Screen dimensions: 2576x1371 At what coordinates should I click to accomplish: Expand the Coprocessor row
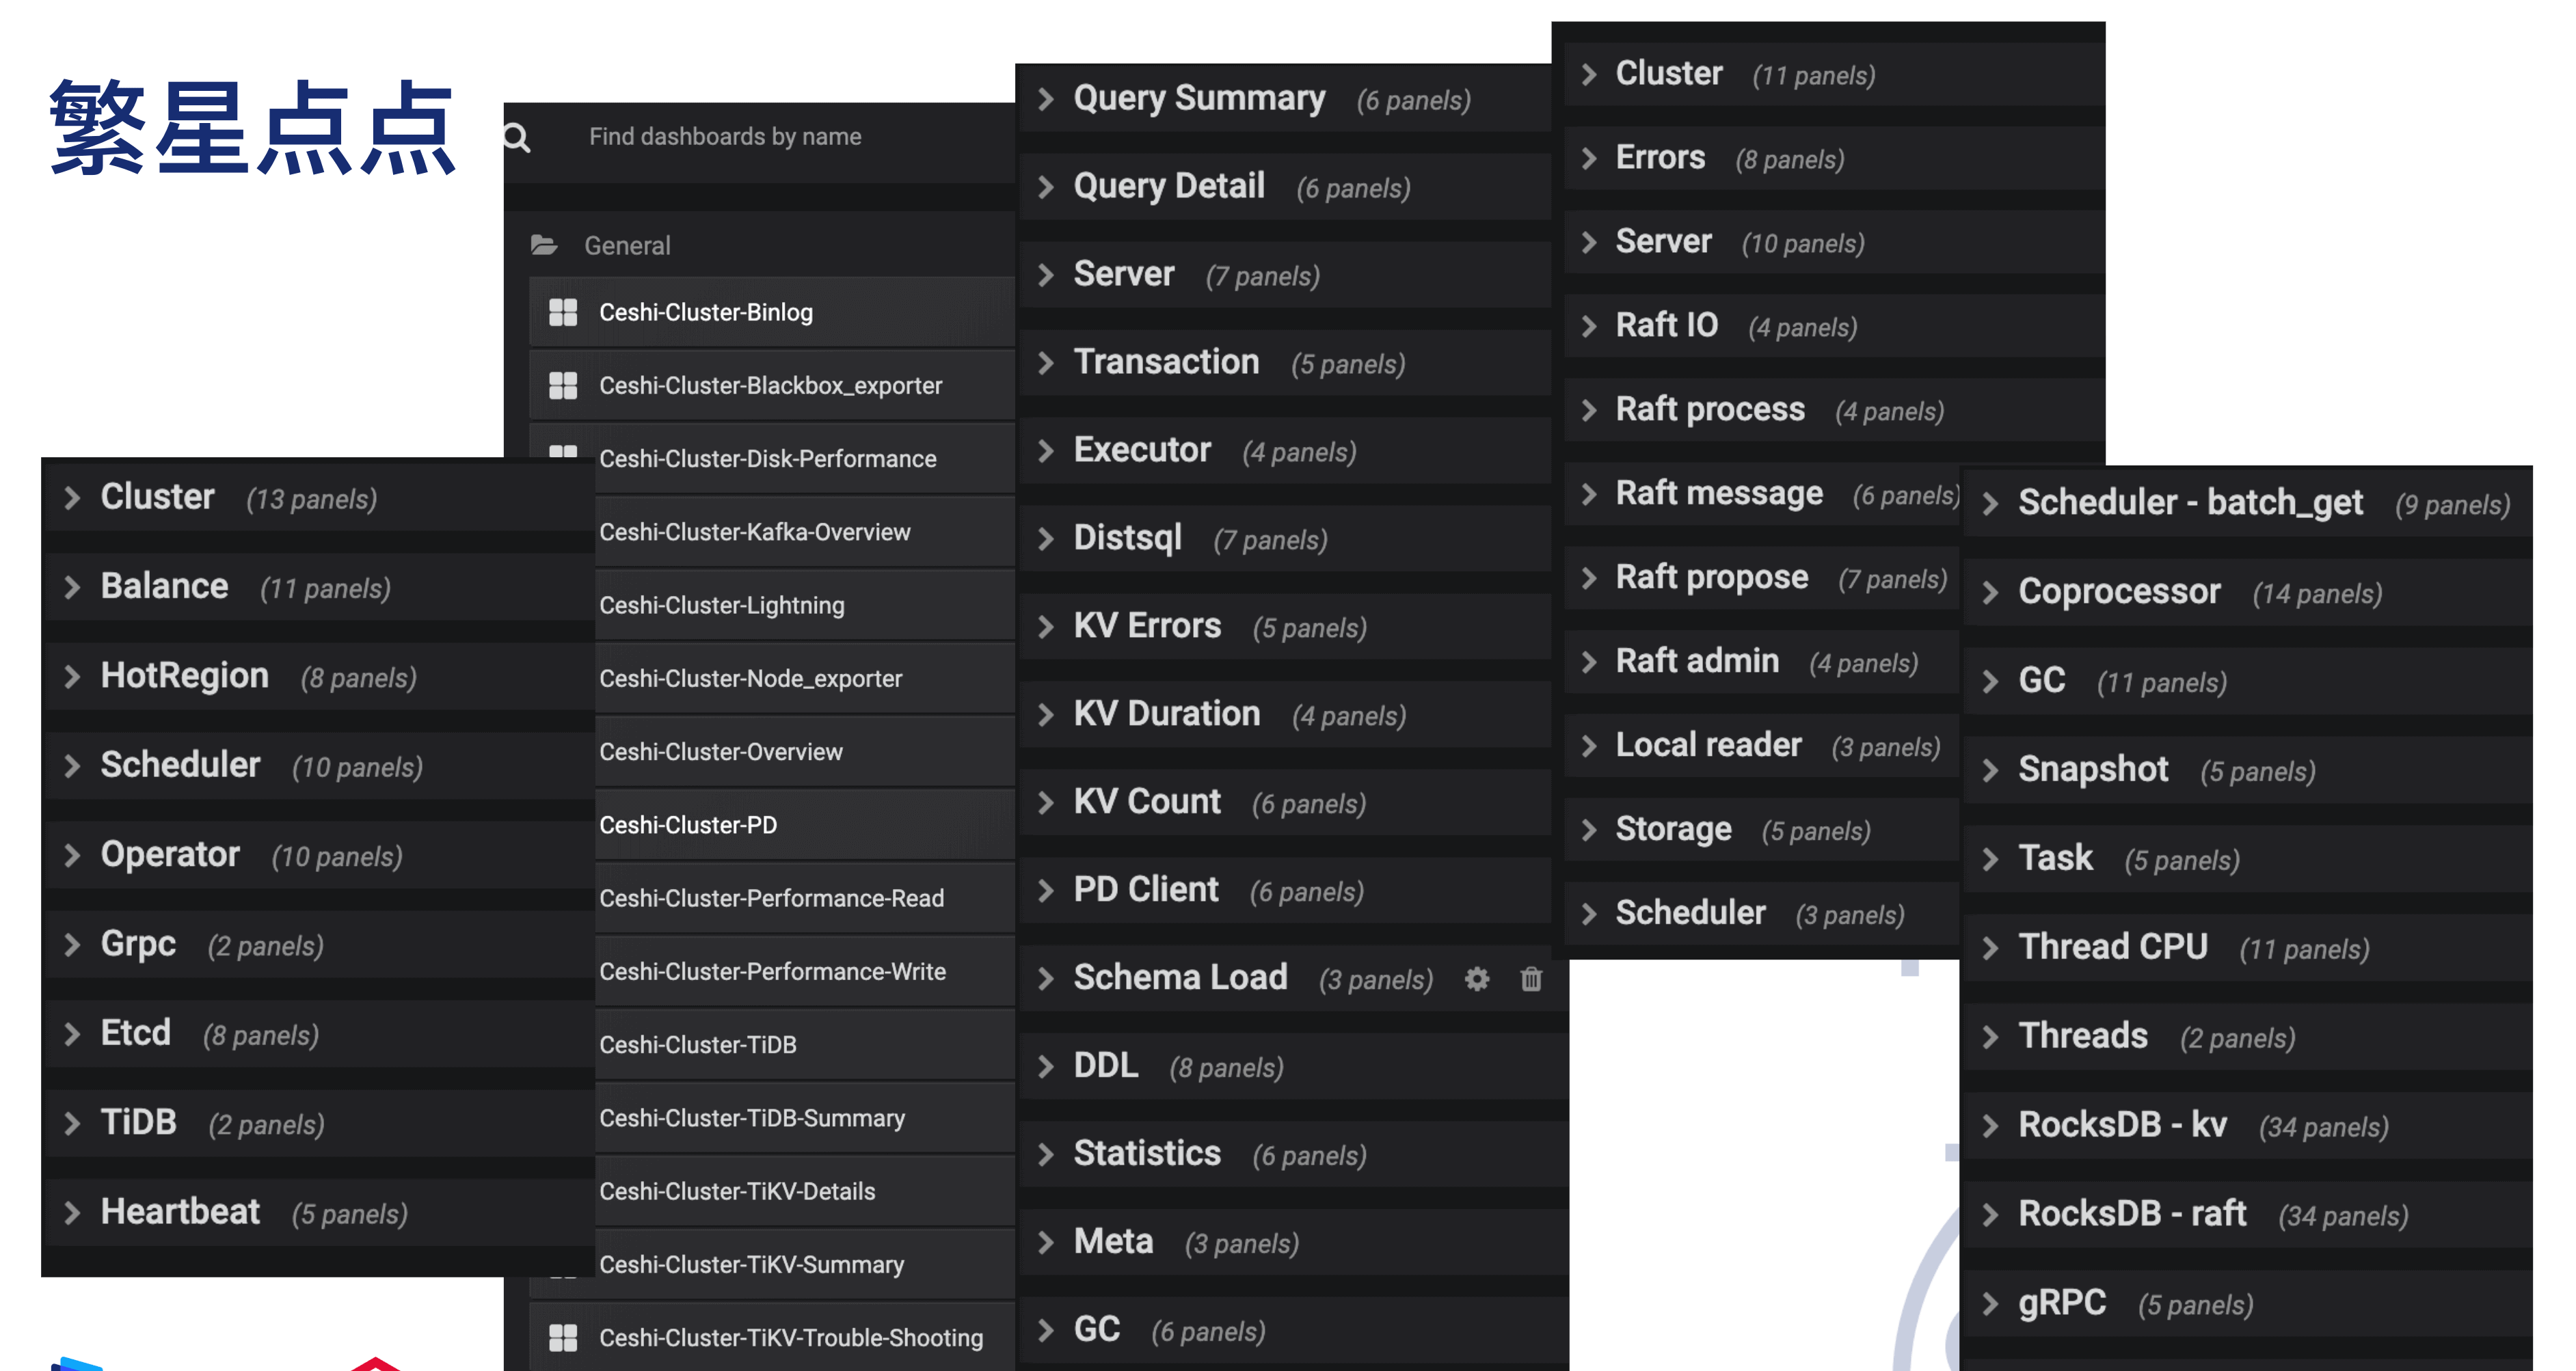[x=2248, y=592]
